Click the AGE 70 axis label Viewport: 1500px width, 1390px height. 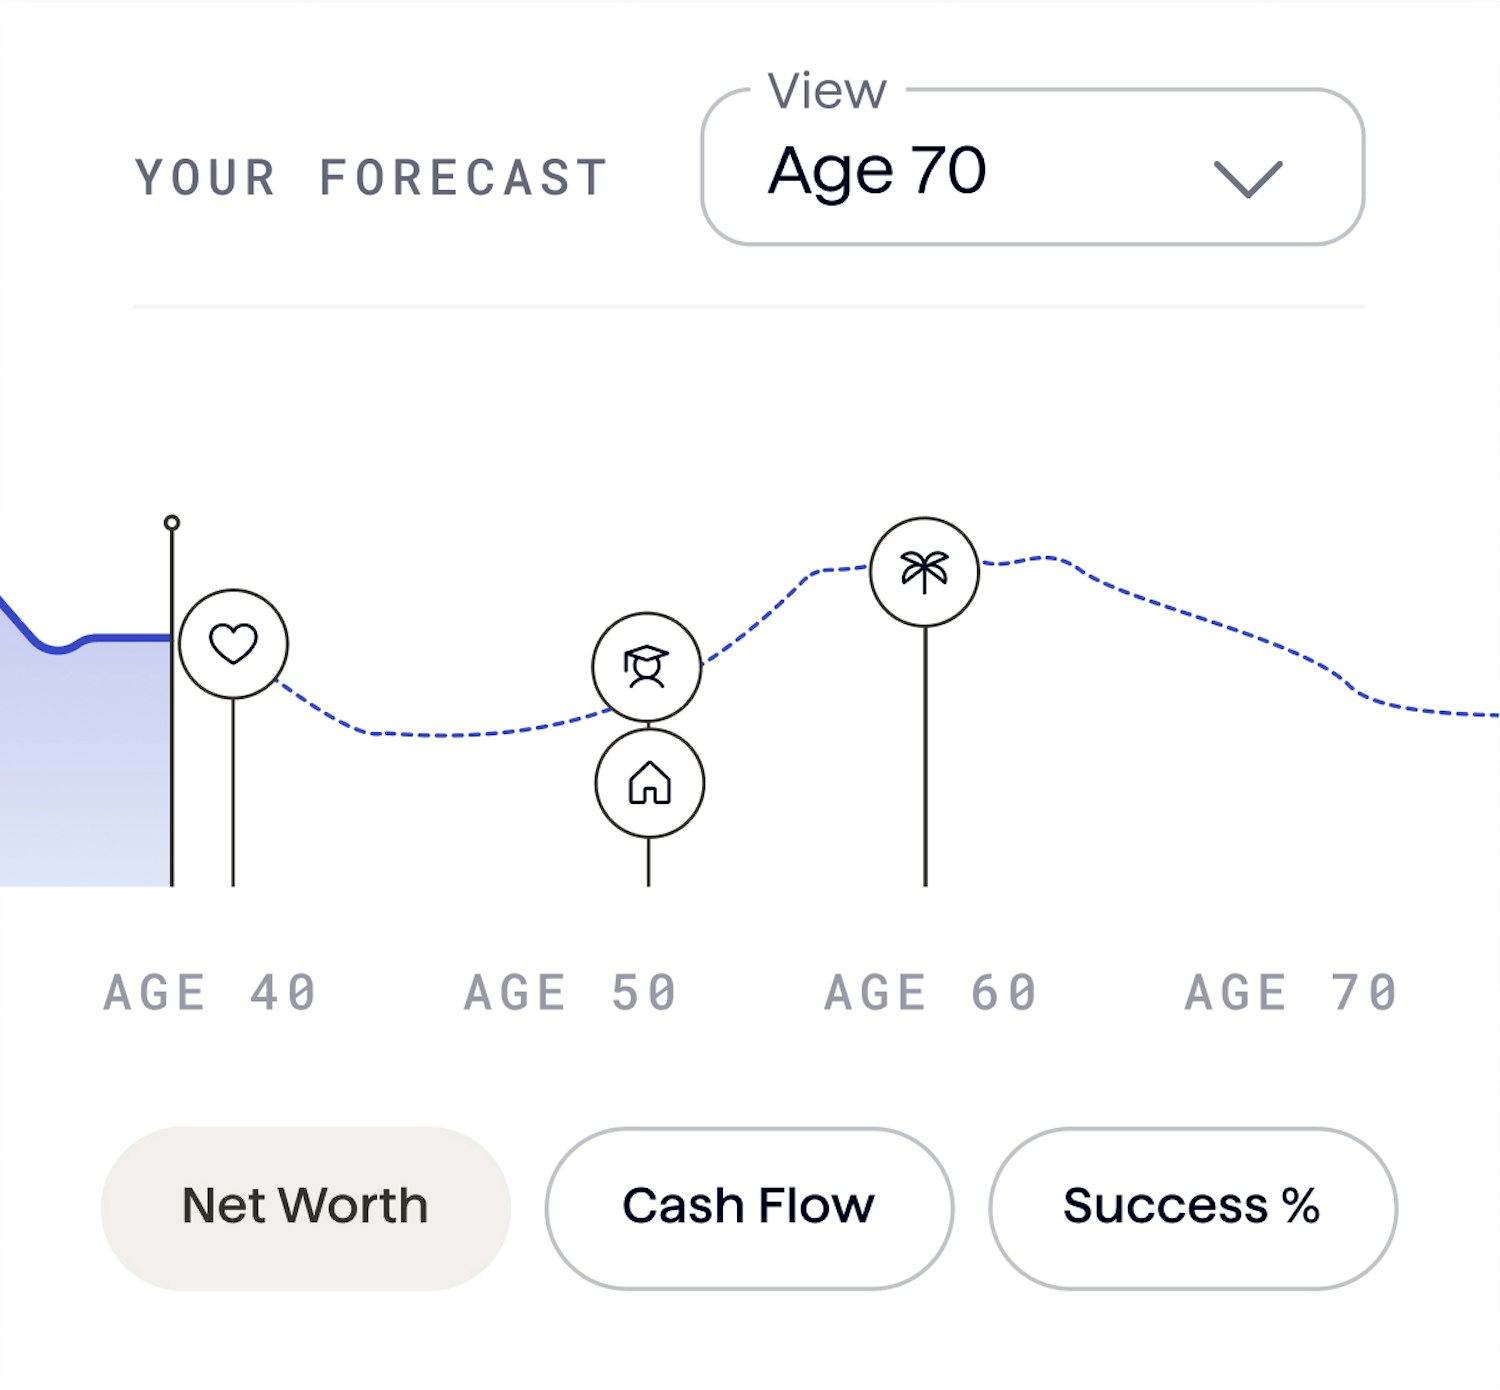click(x=1291, y=993)
